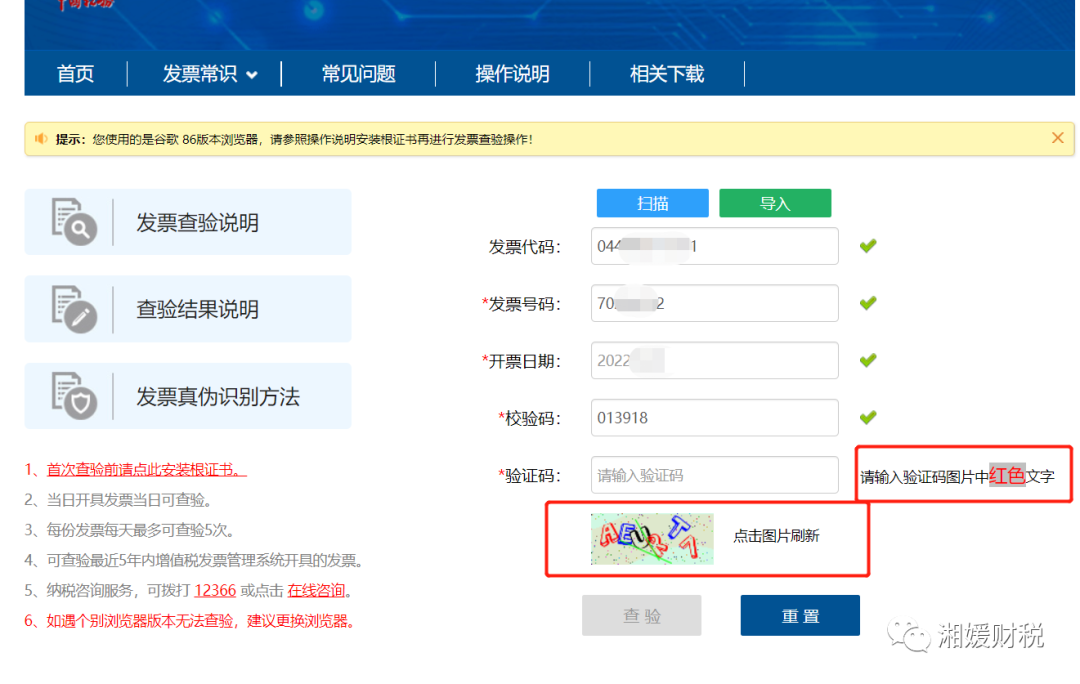Expand the 发票常识 dropdown menu
This screenshot has width=1080, height=684.
pos(209,74)
